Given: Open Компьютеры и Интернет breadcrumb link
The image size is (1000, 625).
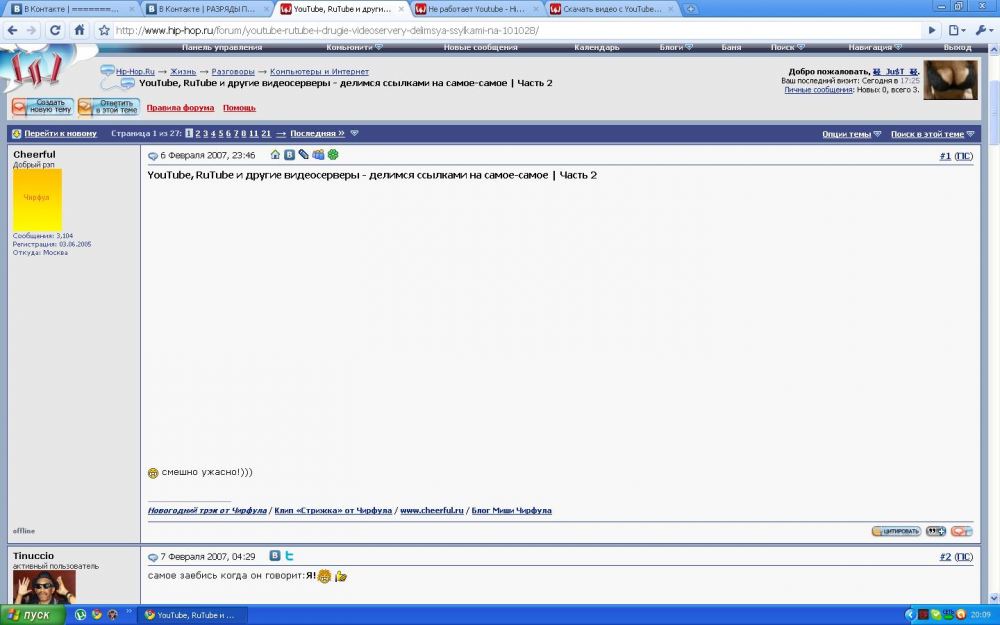Looking at the screenshot, I should coord(319,71).
